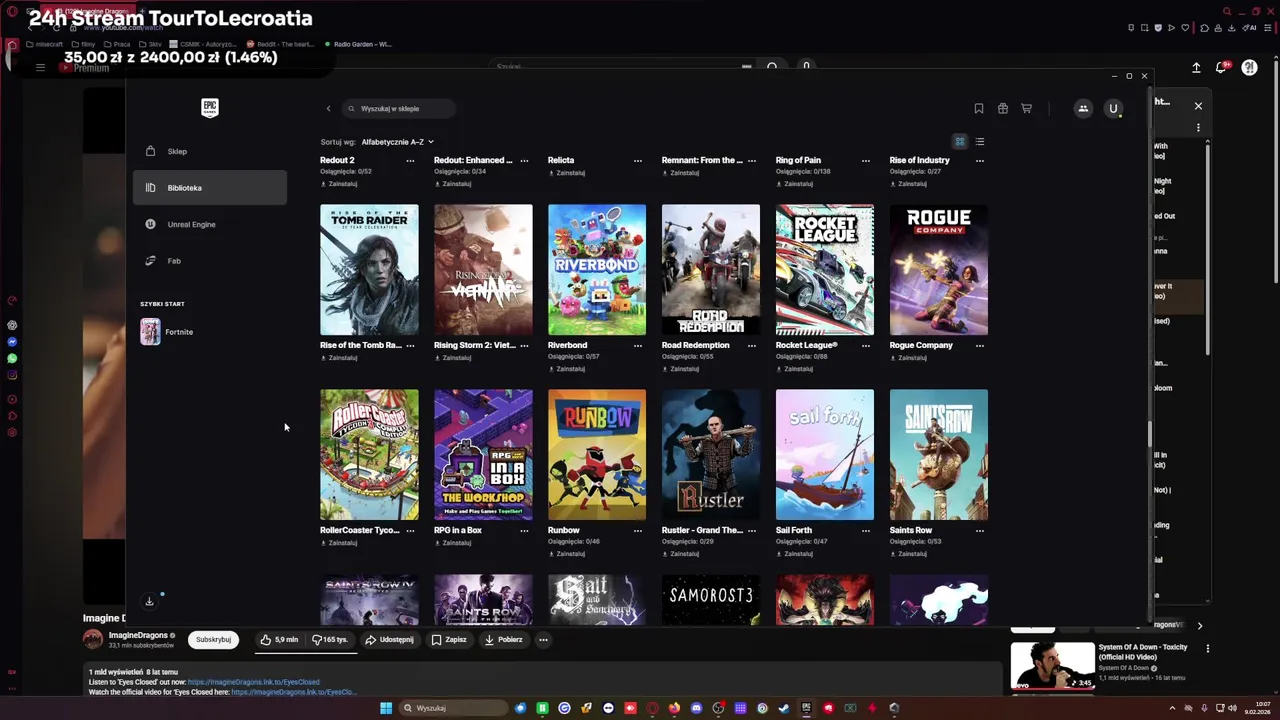The image size is (1280, 720).
Task: Open options menu for Redout 2
Action: click(410, 160)
